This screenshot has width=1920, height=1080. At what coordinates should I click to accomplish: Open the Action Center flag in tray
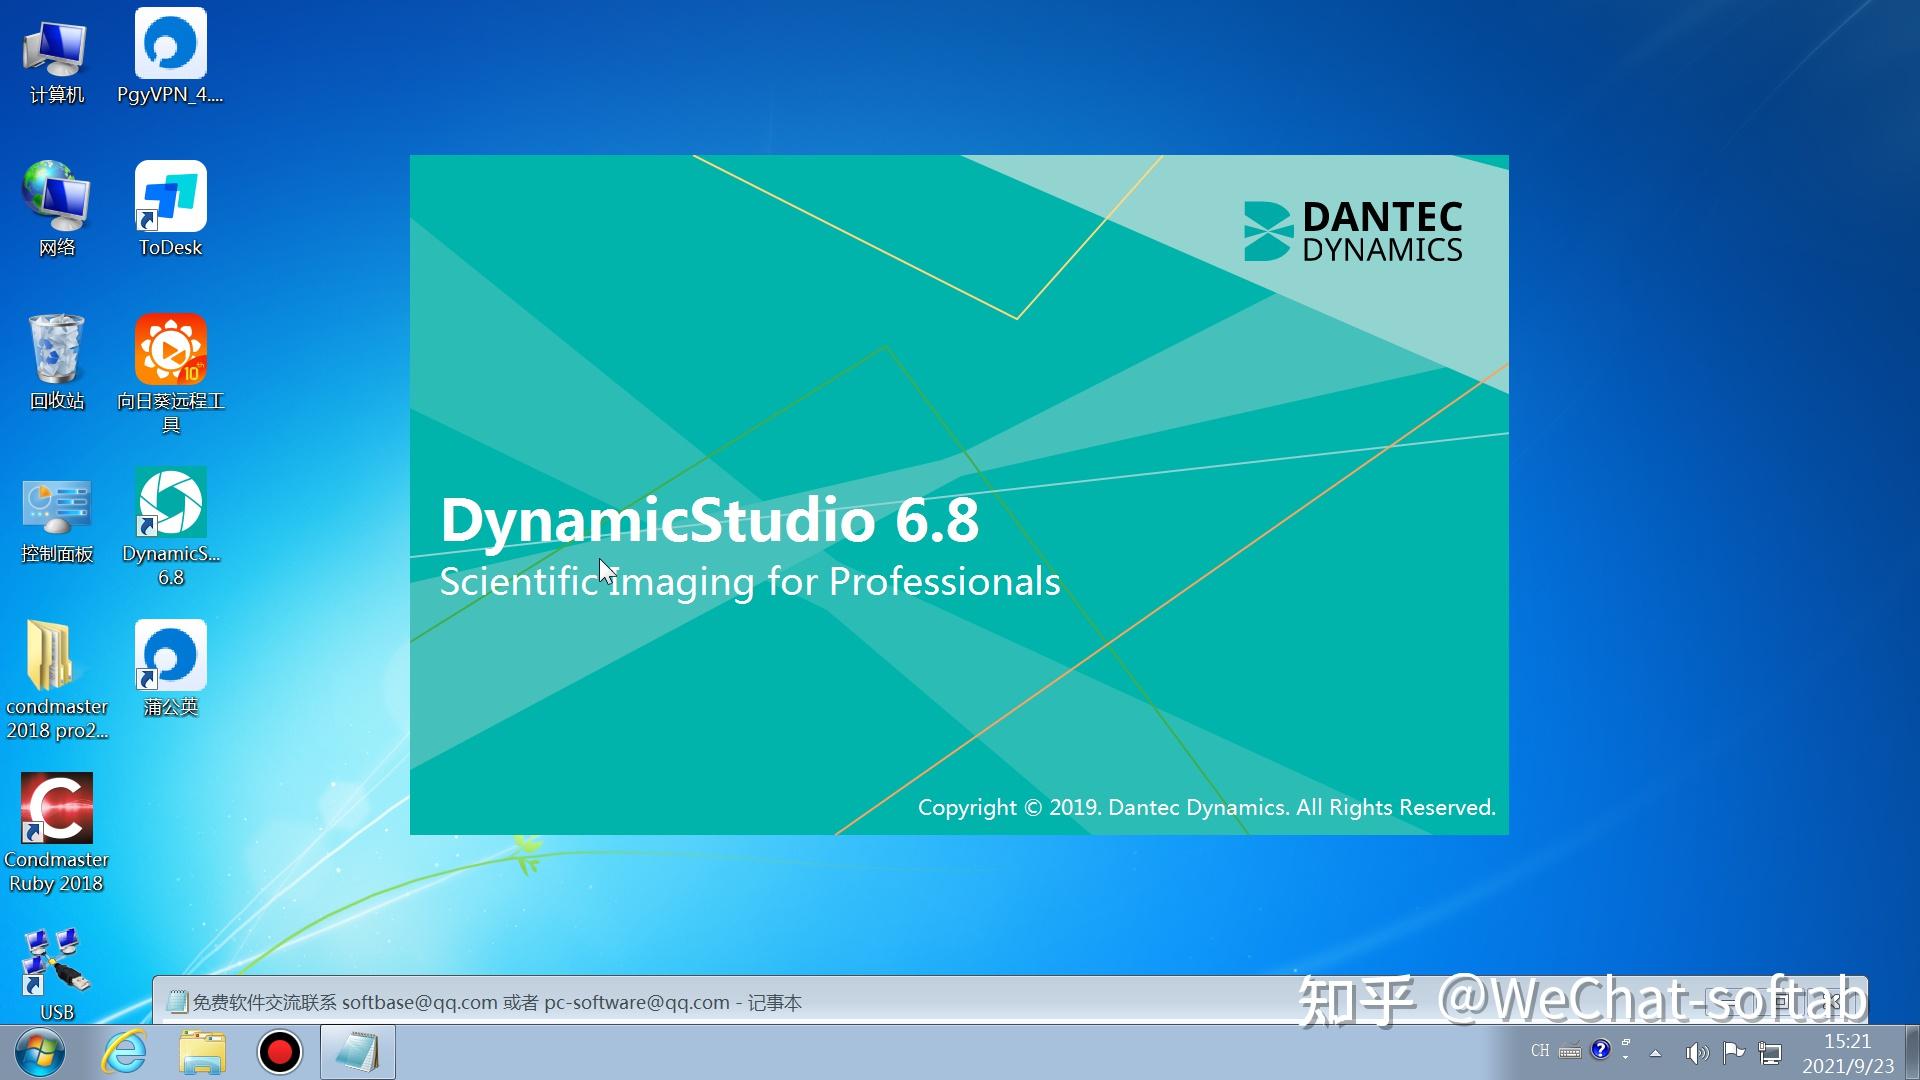click(1734, 1052)
